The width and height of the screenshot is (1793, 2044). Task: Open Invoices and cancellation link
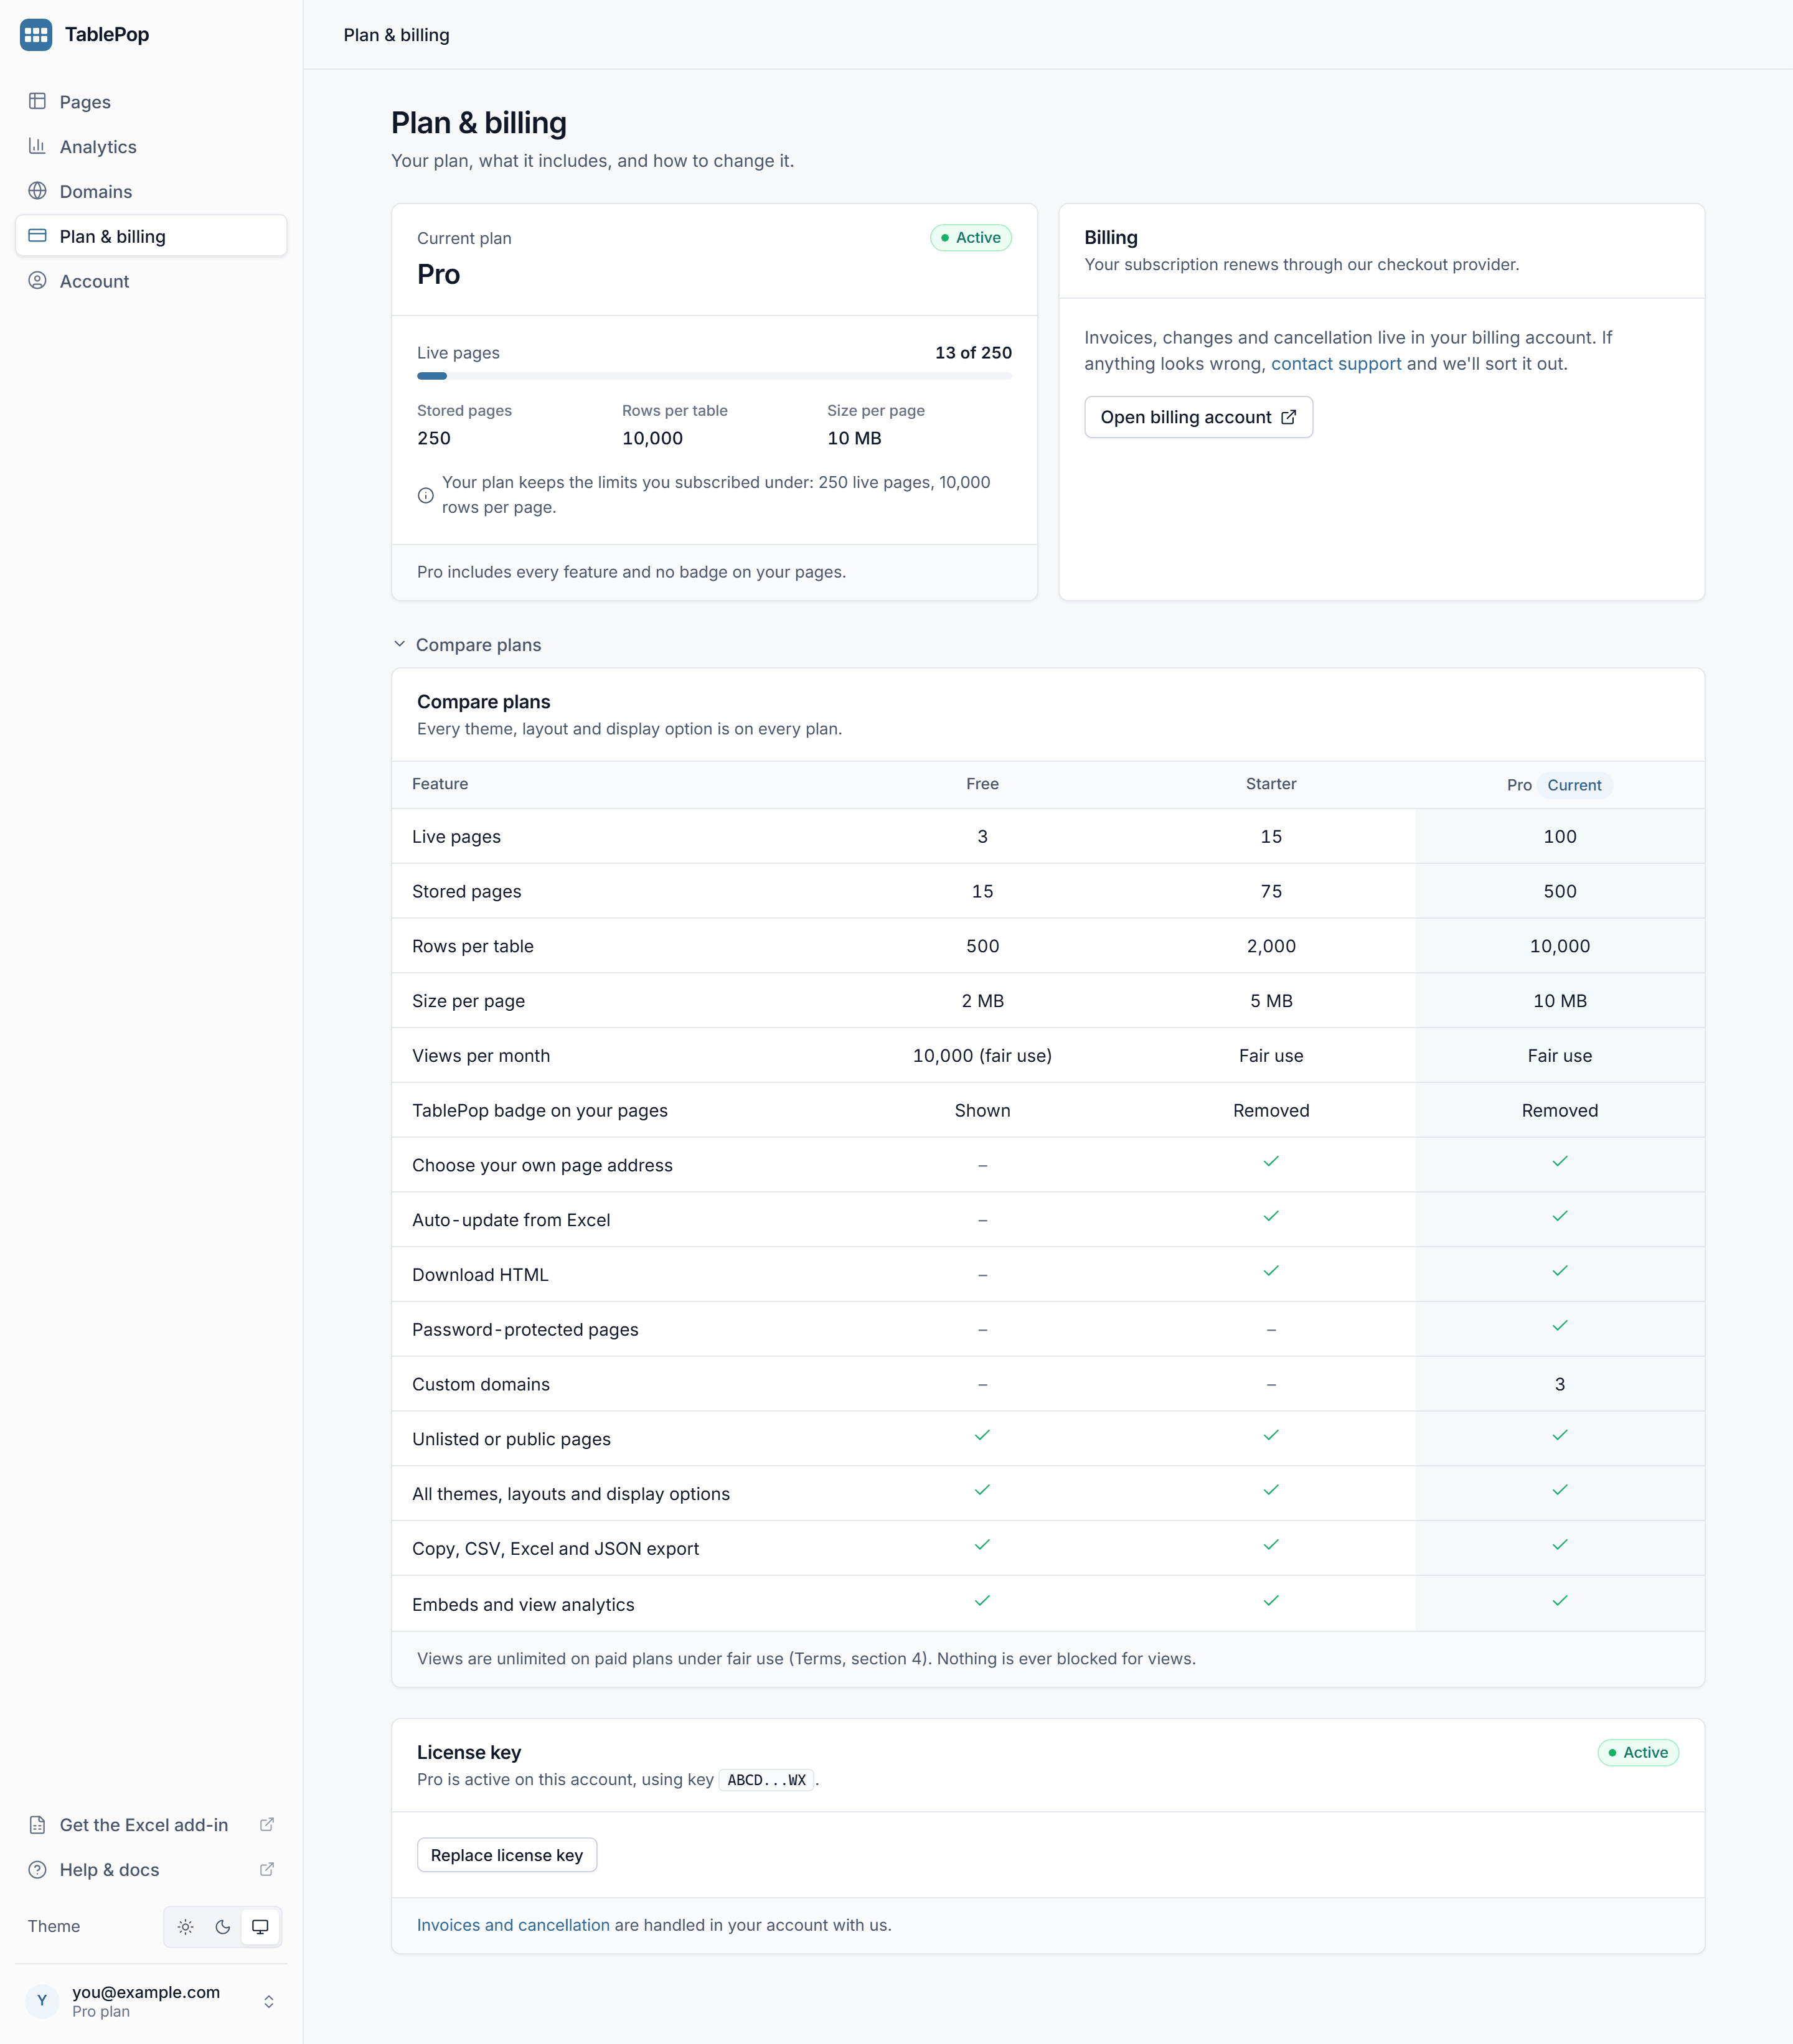513,1925
